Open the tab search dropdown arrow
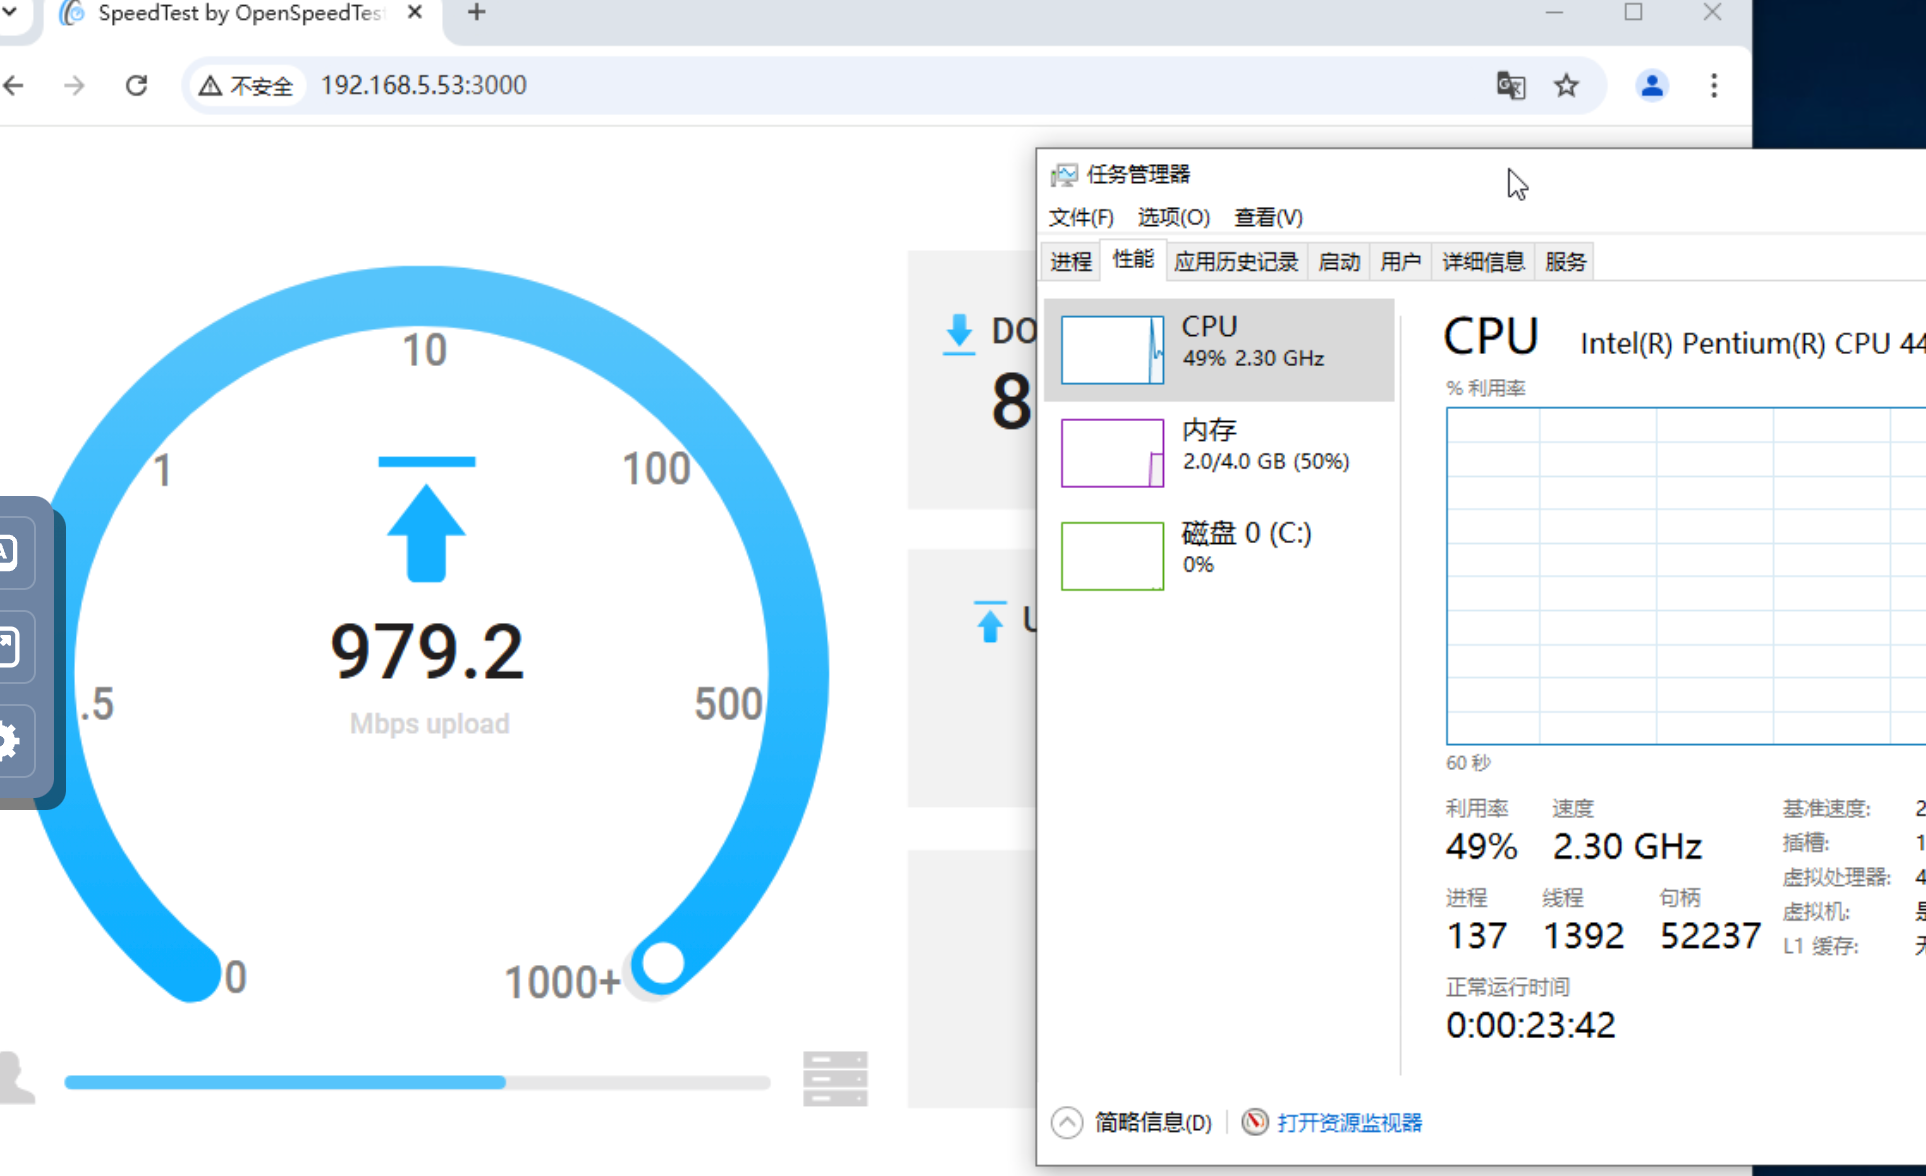 click(10, 13)
